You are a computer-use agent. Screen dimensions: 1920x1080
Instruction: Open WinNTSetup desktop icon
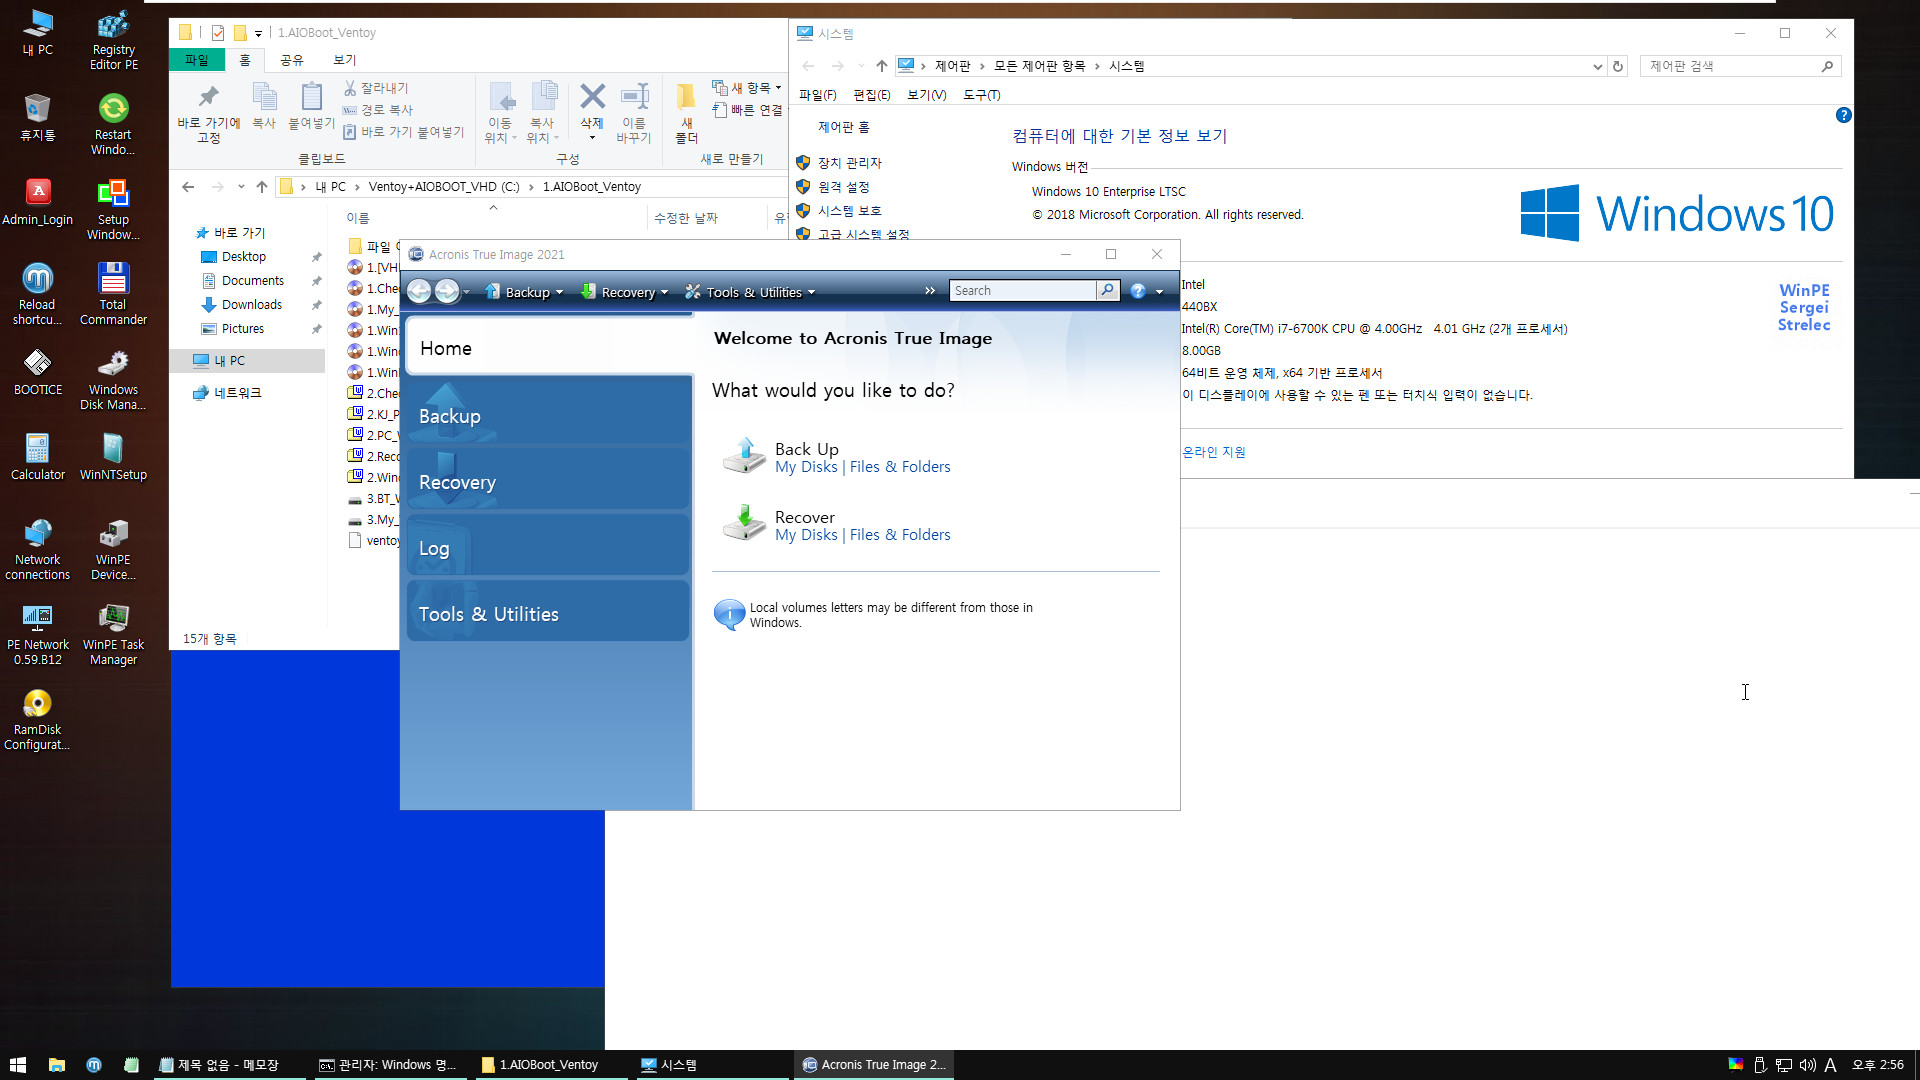113,457
